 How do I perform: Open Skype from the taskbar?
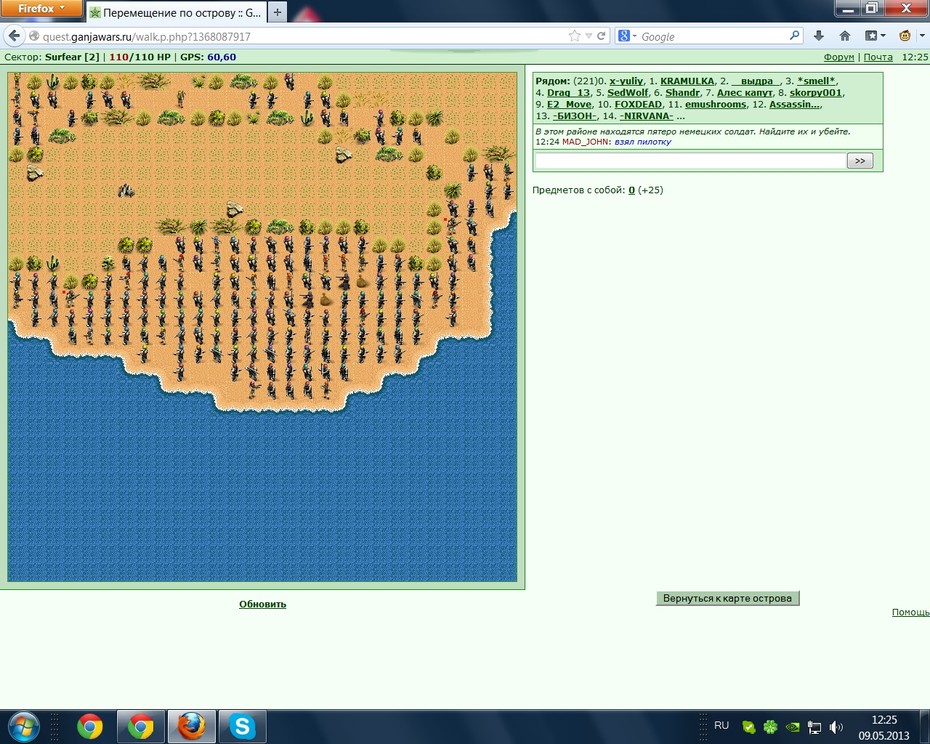pyautogui.click(x=243, y=726)
